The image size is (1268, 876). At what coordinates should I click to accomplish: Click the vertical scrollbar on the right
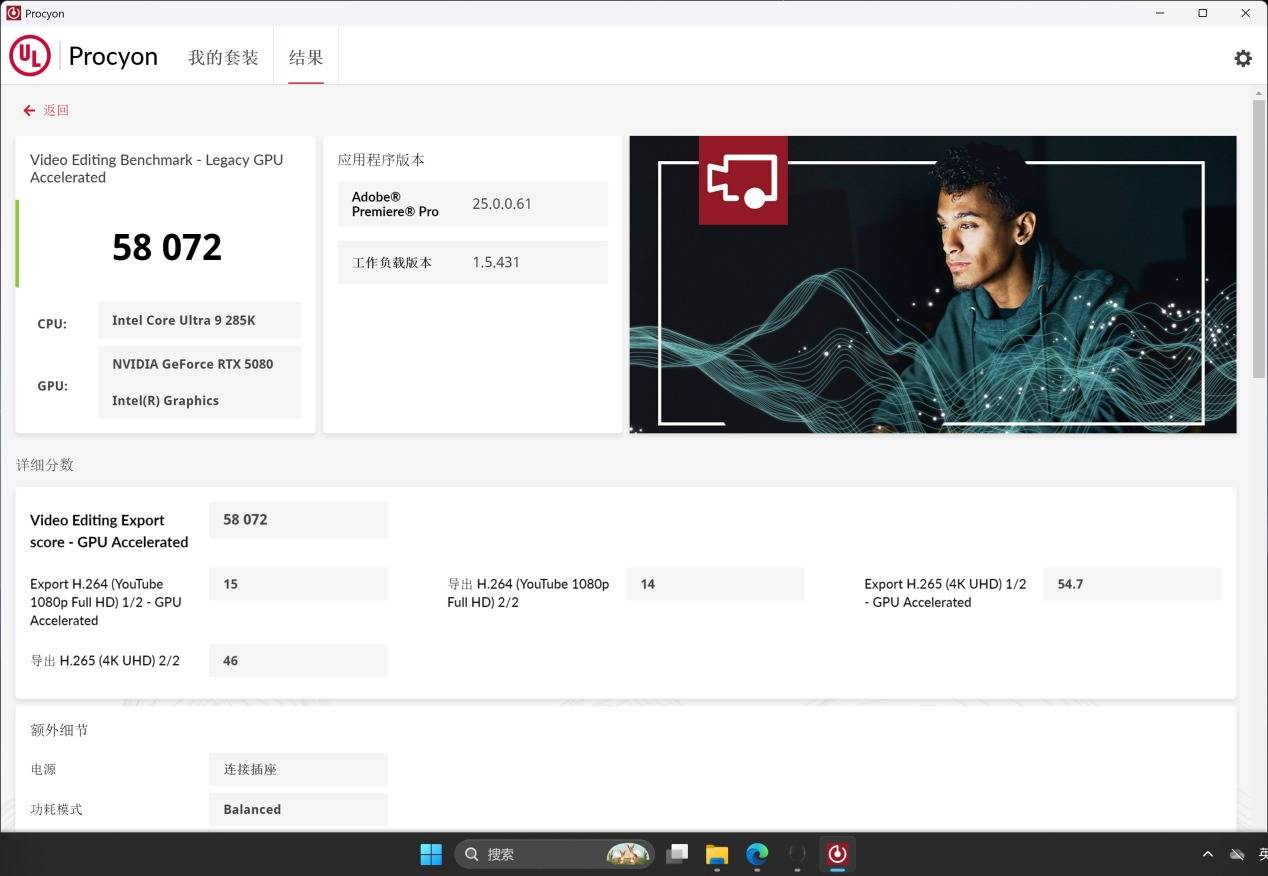[1259, 240]
